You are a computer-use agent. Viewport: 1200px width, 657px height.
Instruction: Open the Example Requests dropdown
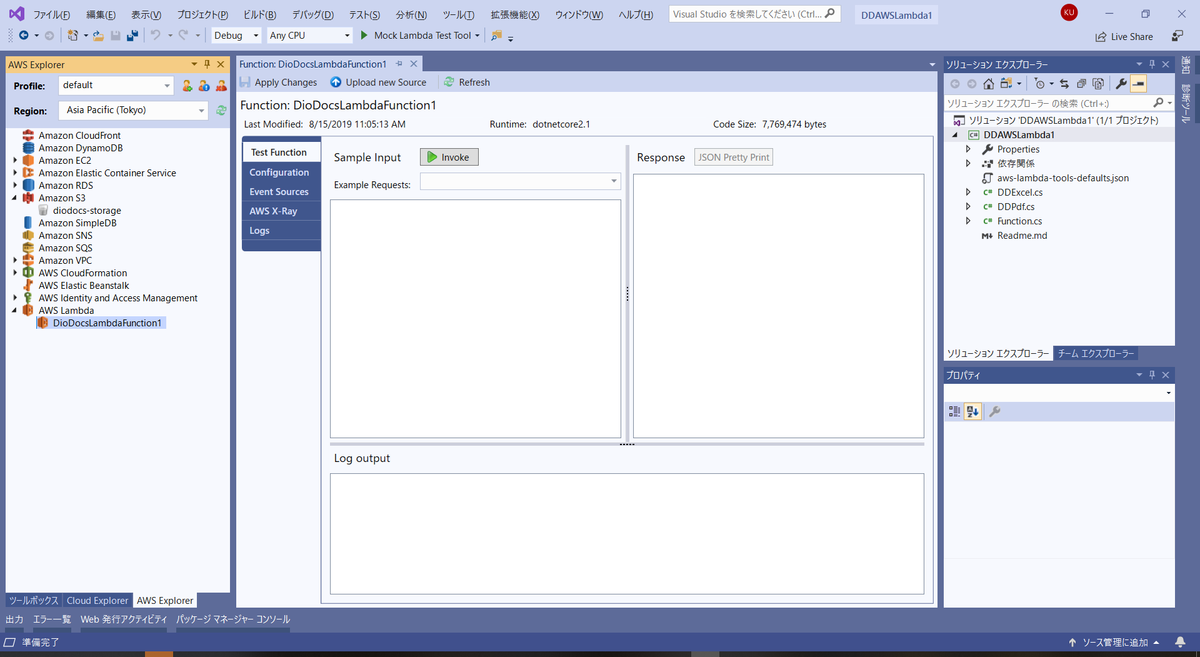point(520,182)
